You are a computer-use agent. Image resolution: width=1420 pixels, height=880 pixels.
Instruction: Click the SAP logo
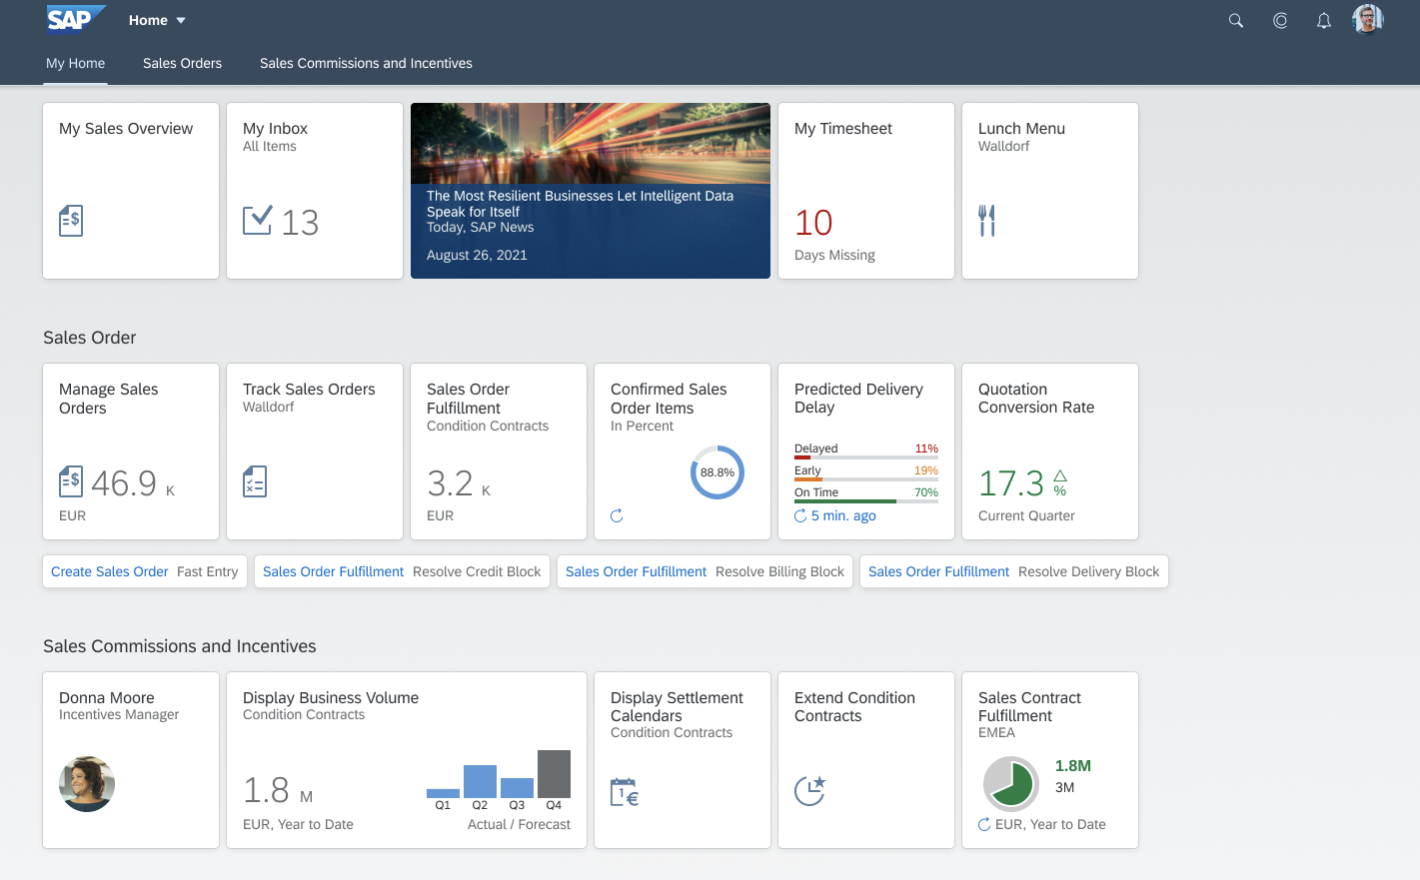(x=73, y=19)
